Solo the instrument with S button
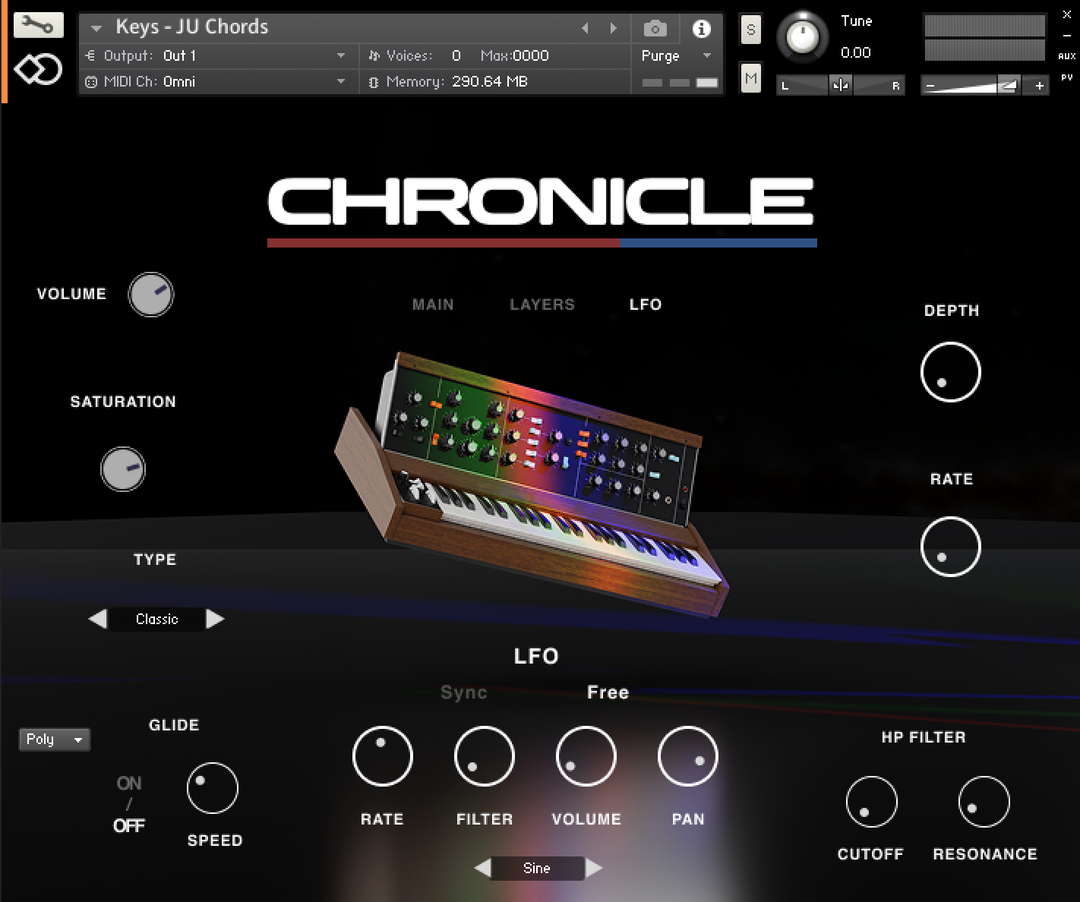1080x902 pixels. click(751, 30)
